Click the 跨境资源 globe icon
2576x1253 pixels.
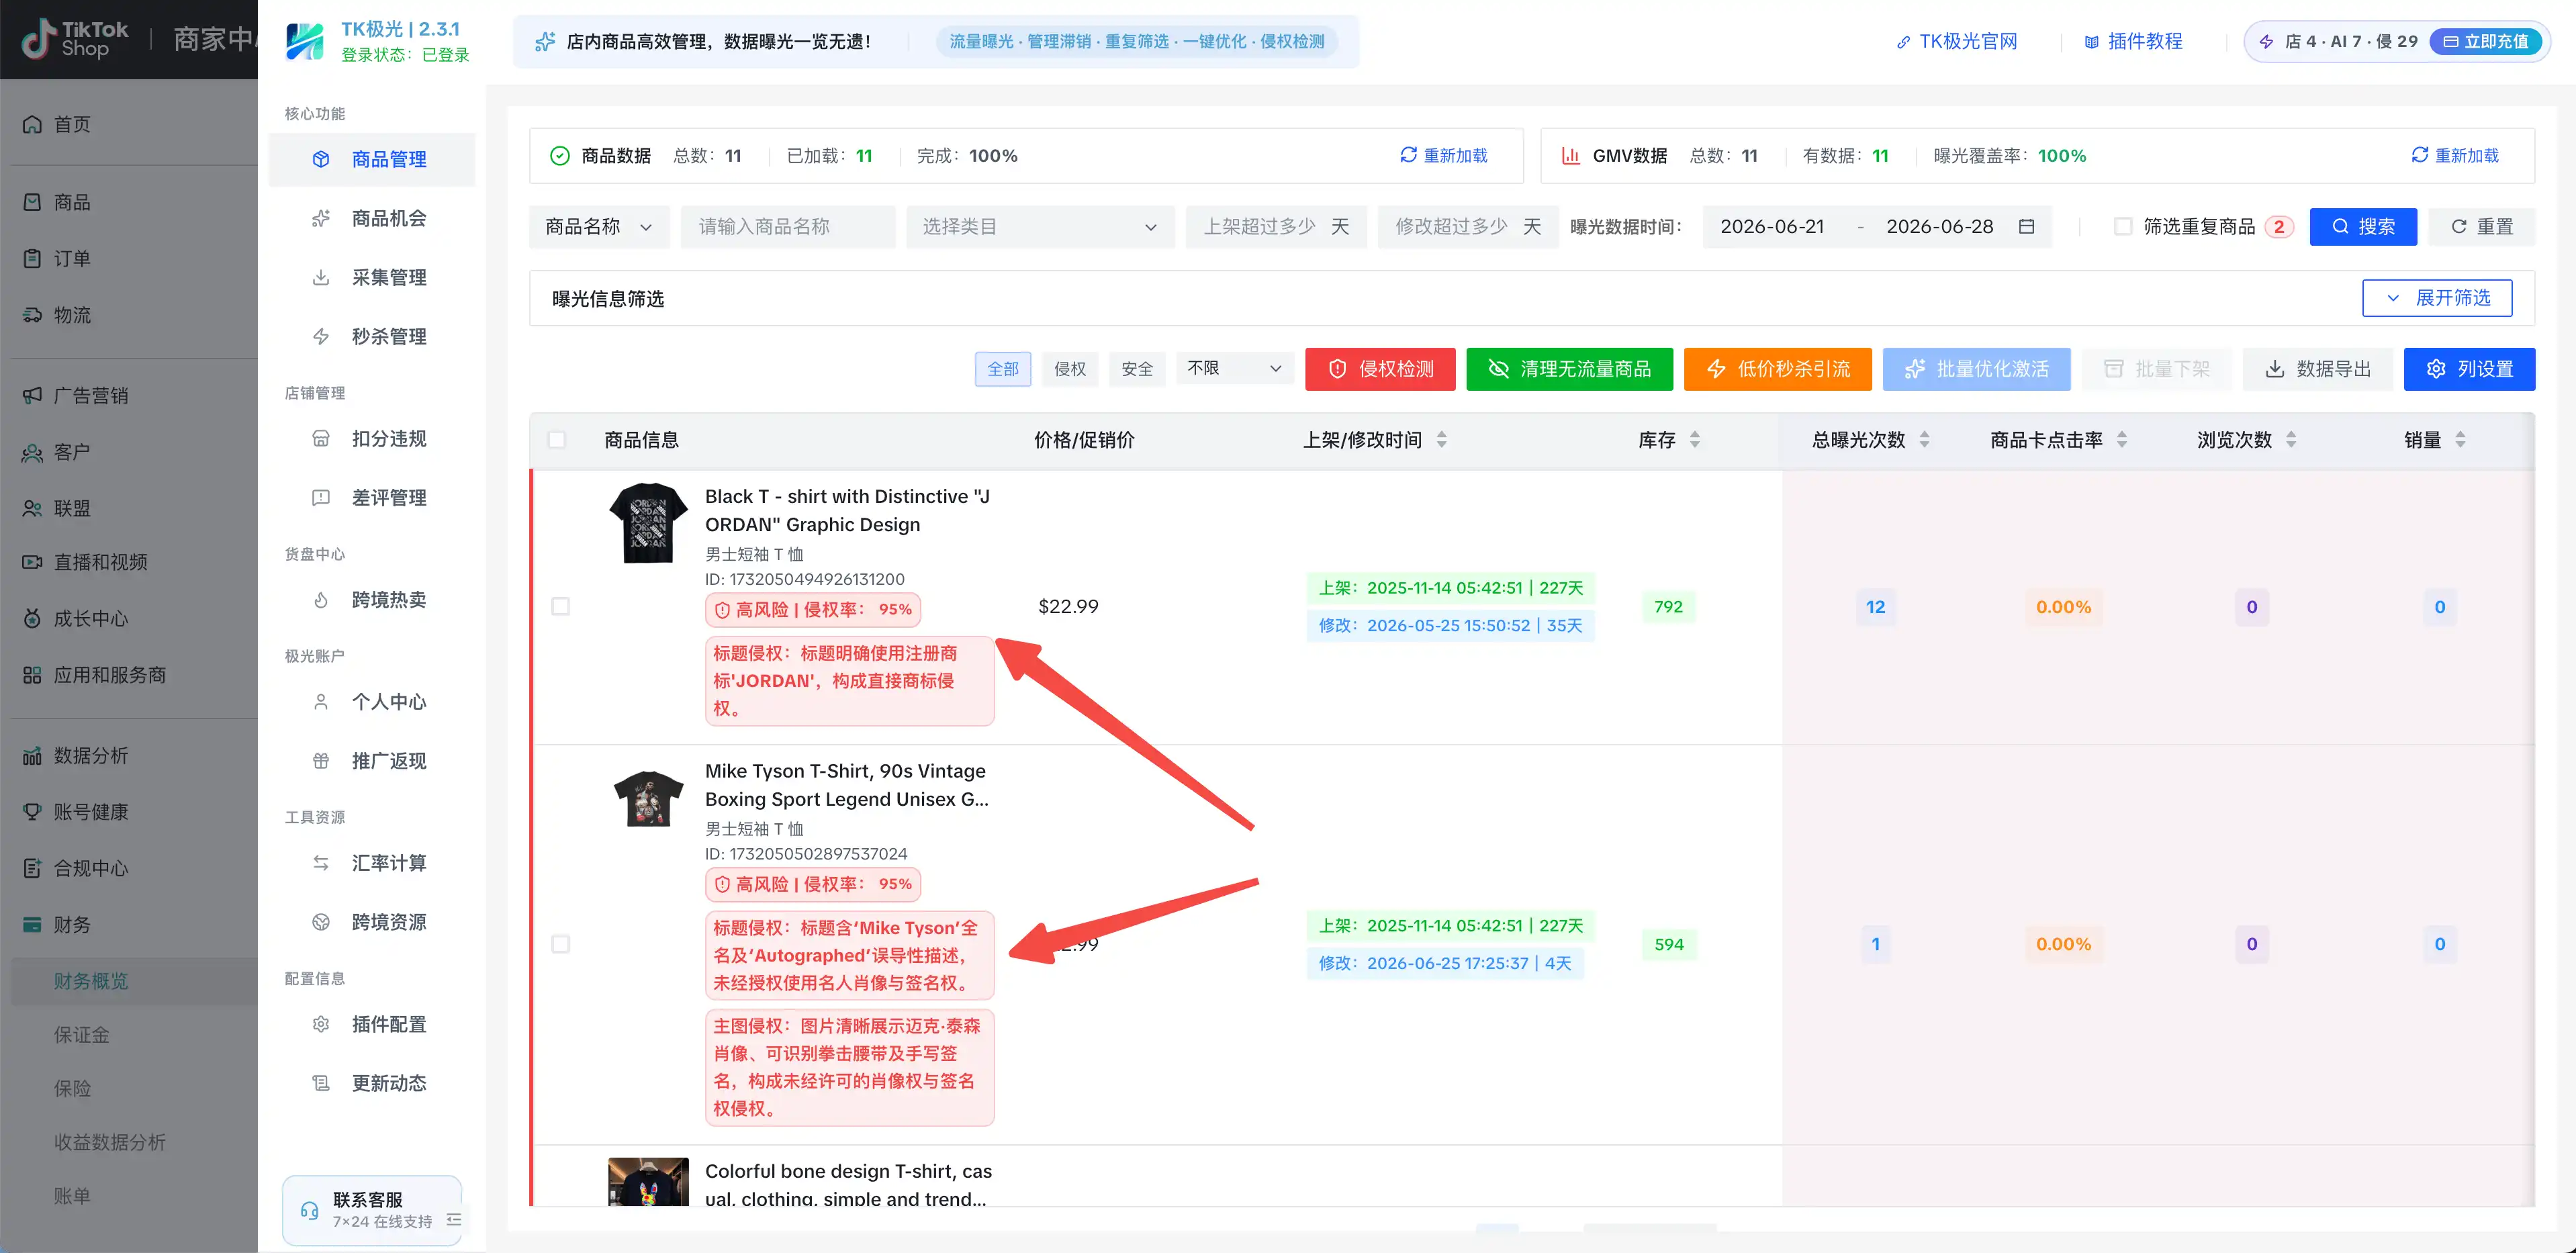click(x=321, y=922)
